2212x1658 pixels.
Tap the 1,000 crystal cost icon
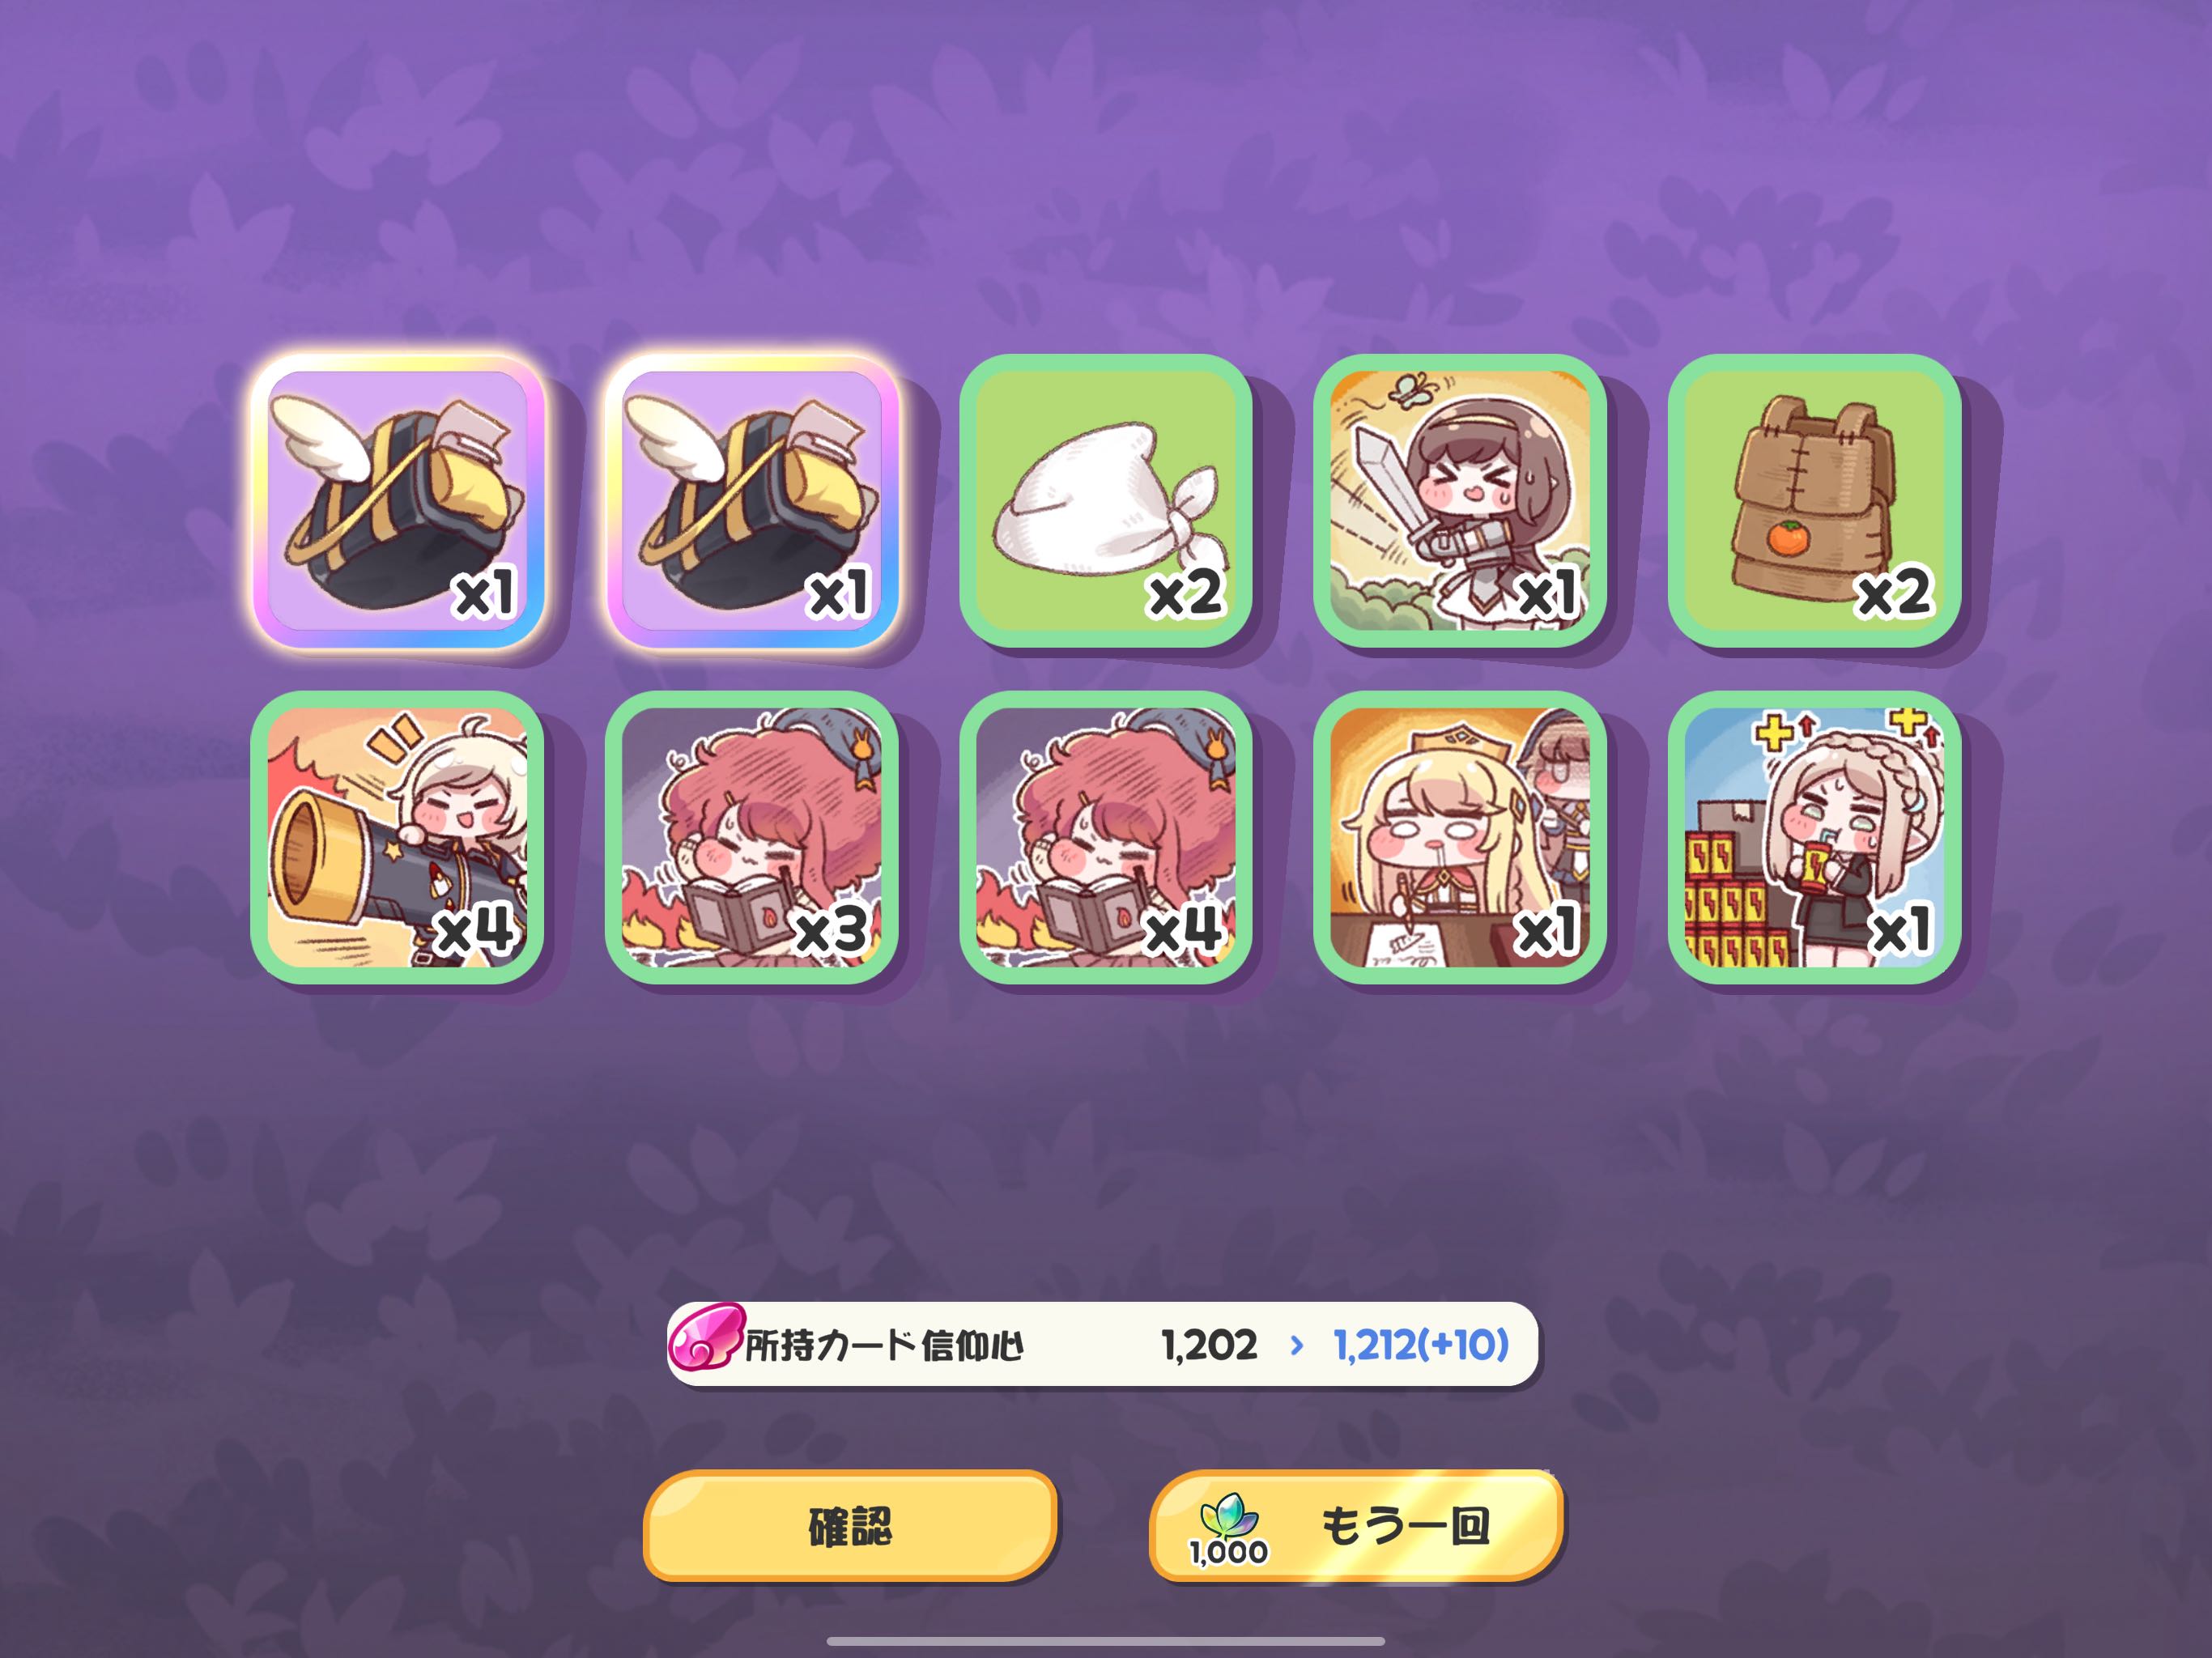[1229, 1530]
